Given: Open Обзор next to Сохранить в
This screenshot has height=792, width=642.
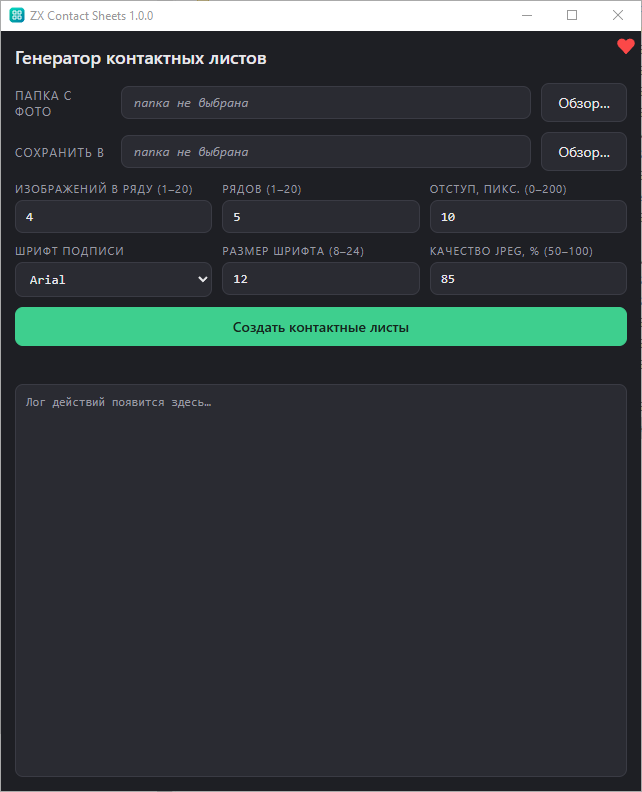Looking at the screenshot, I should pyautogui.click(x=583, y=152).
